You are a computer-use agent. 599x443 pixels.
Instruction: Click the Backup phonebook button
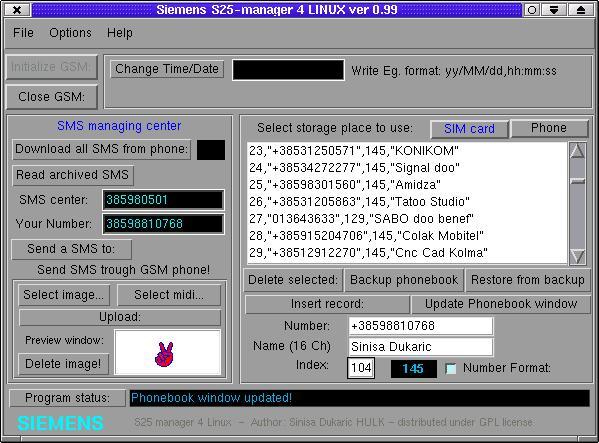coord(404,280)
